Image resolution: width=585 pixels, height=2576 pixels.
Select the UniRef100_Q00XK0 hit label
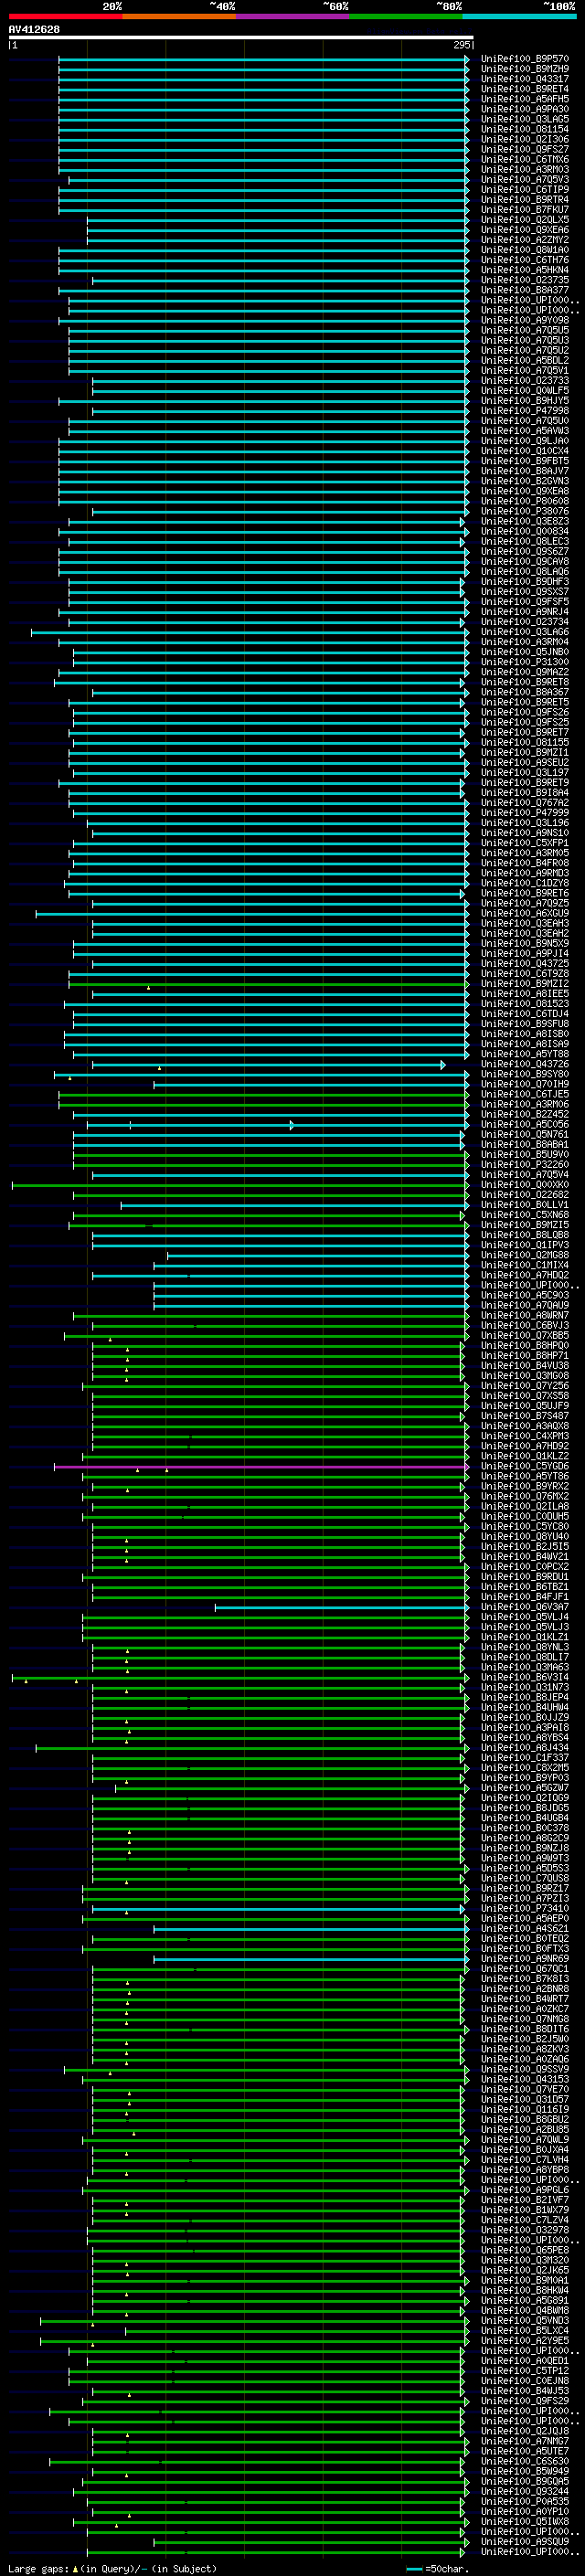pos(525,1185)
